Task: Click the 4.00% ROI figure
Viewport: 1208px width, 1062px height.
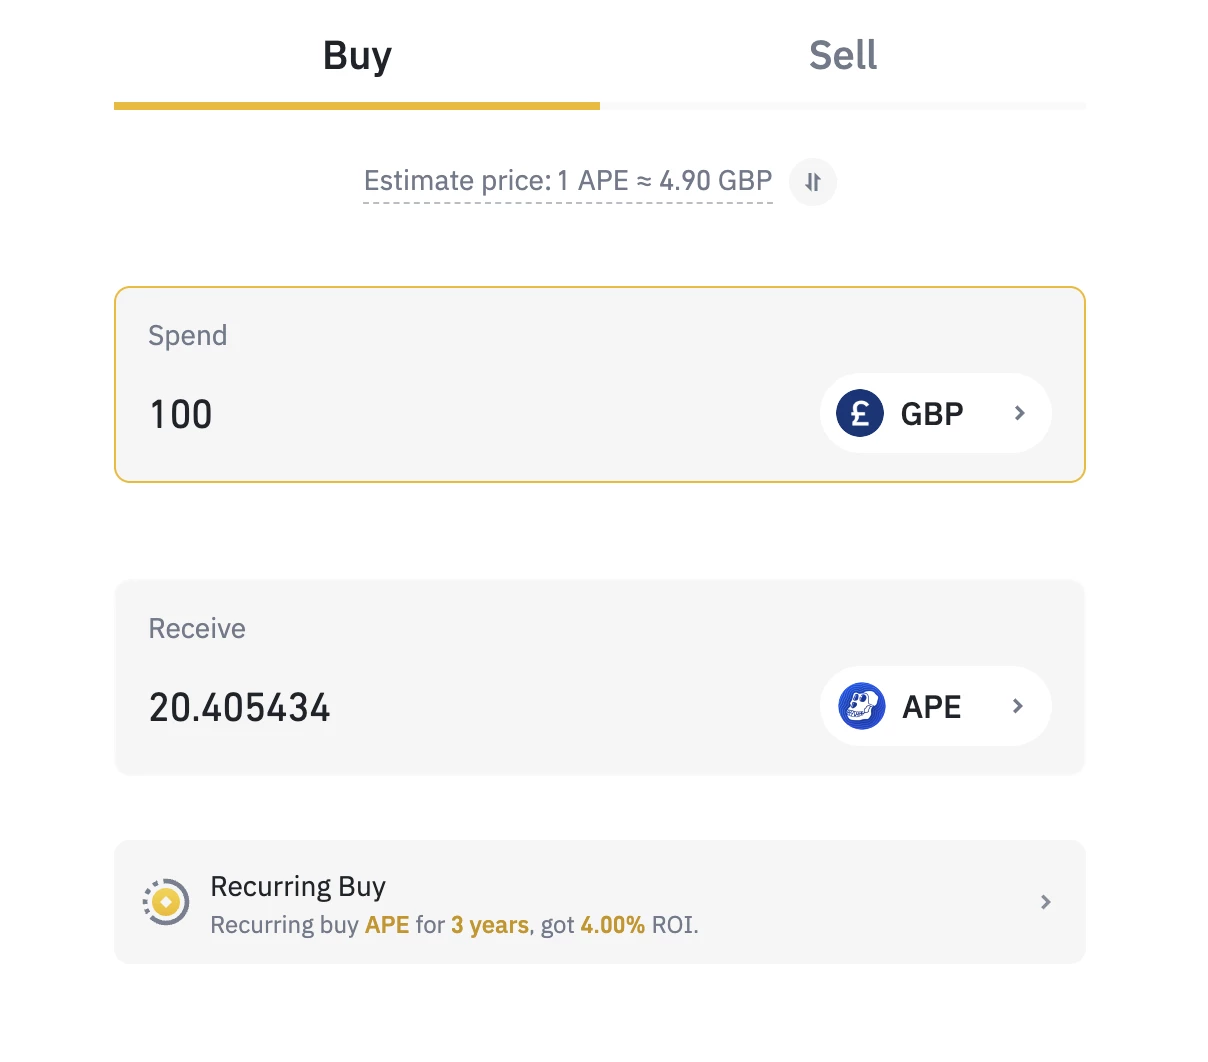Action: [x=612, y=925]
